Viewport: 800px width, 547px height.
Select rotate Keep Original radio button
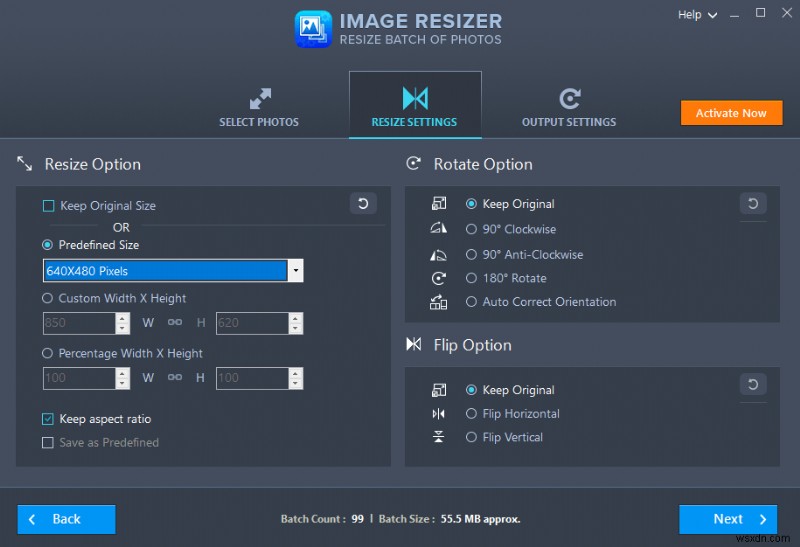471,204
